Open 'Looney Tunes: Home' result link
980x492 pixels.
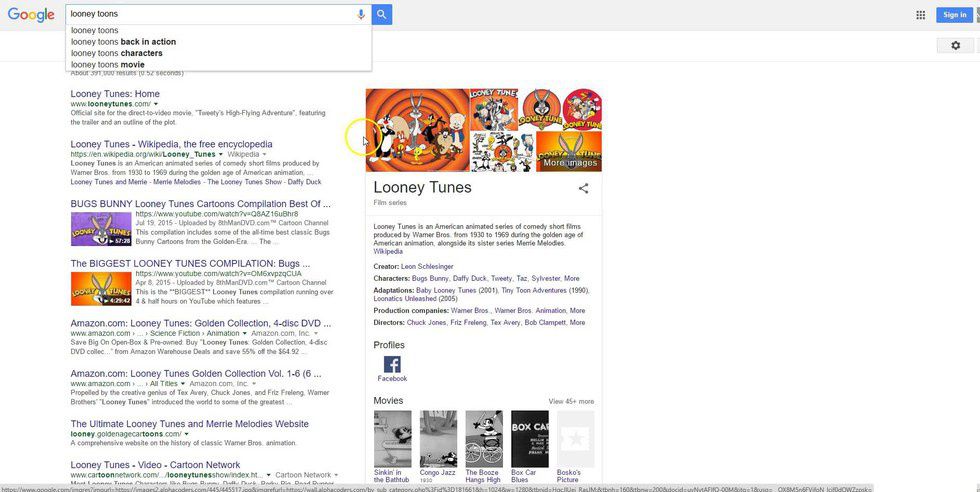(x=115, y=94)
